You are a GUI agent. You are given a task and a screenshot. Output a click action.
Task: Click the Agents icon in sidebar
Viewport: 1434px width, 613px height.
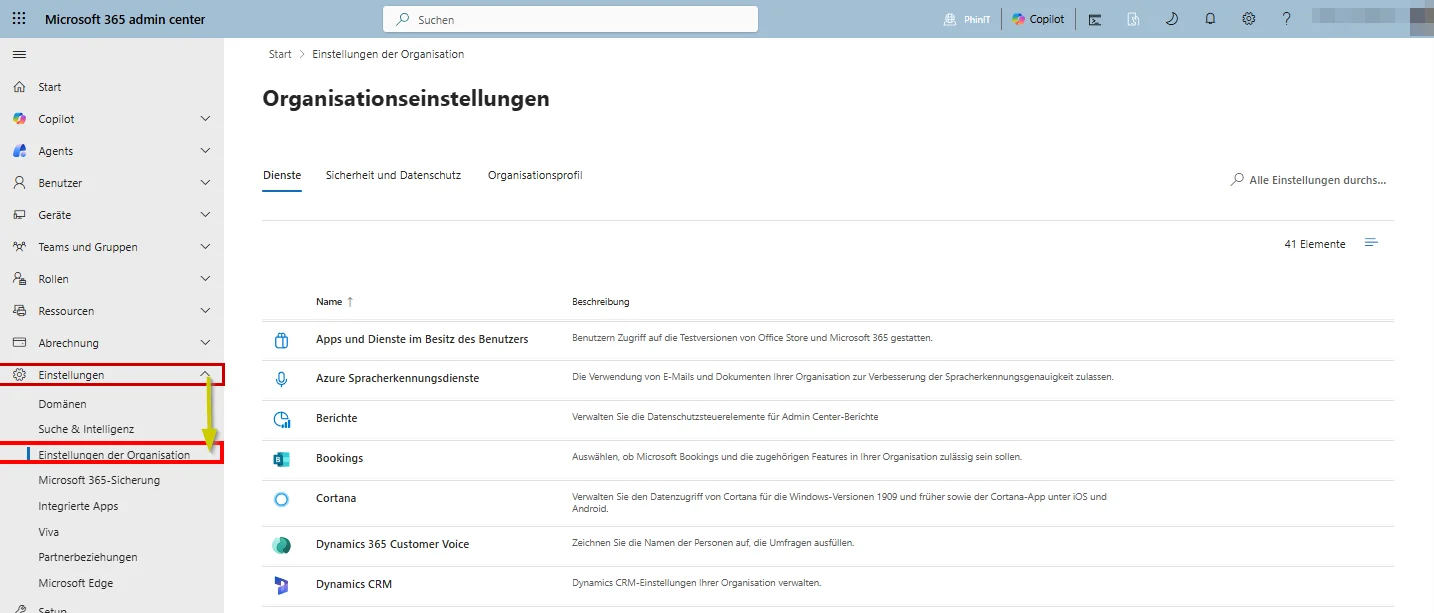point(19,151)
